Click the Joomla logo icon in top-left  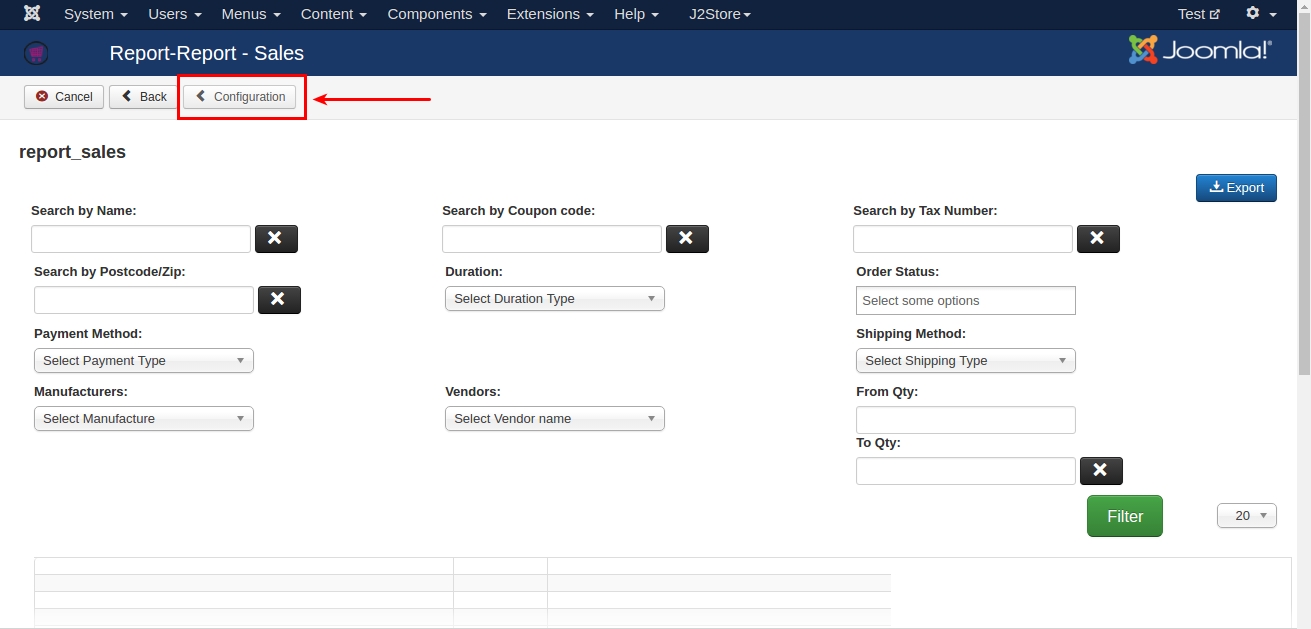[32, 14]
